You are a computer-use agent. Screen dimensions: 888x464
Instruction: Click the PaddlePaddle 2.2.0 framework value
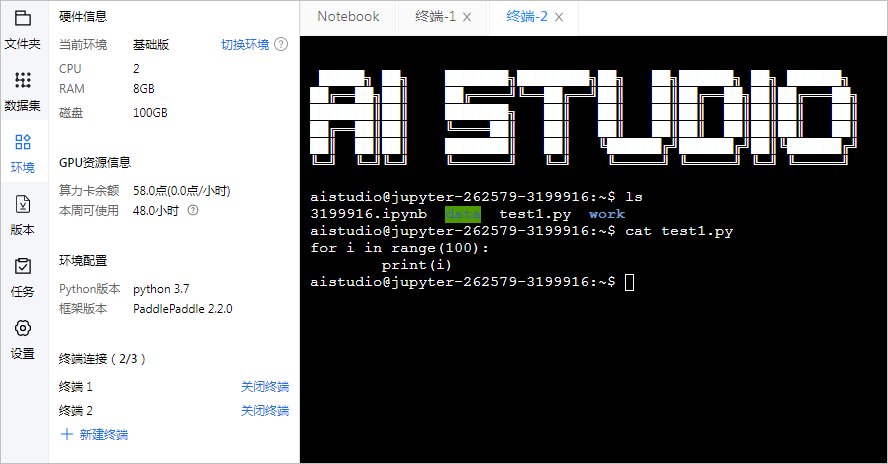pyautogui.click(x=182, y=309)
